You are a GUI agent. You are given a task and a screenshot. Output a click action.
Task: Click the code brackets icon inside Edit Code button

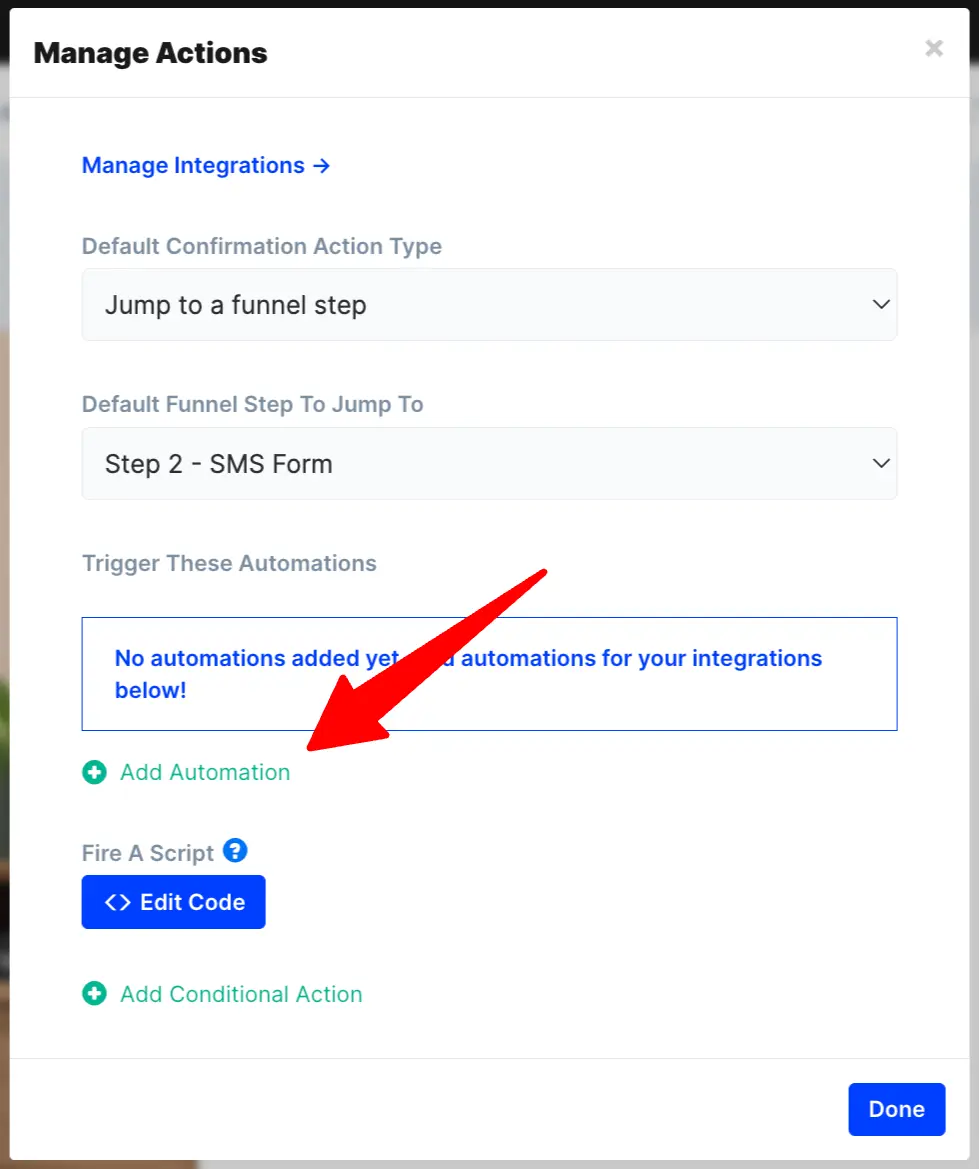[118, 901]
